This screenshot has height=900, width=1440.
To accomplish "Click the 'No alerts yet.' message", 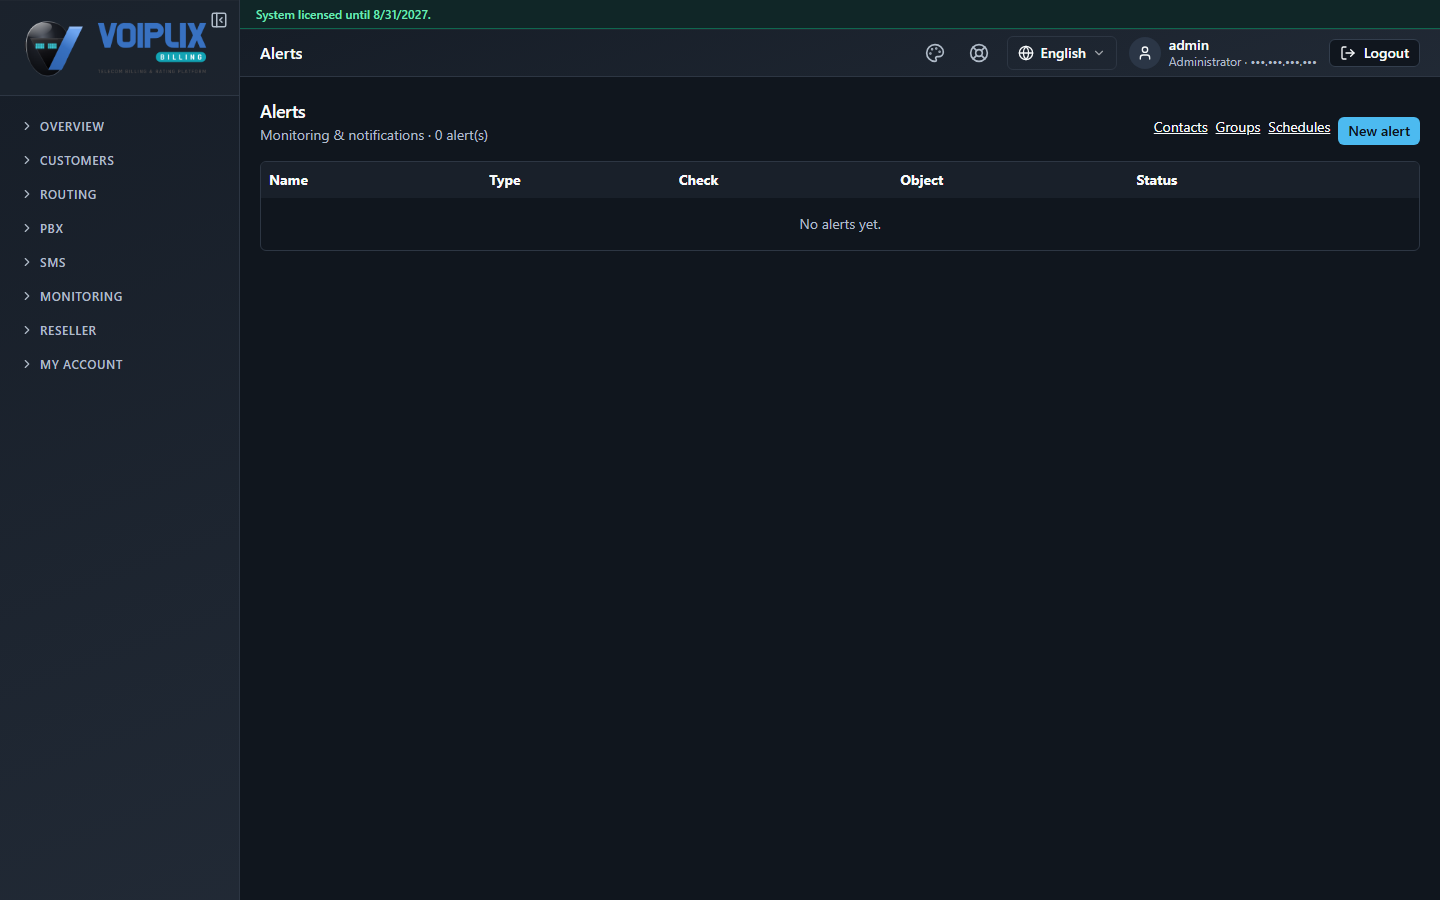I will (x=840, y=224).
